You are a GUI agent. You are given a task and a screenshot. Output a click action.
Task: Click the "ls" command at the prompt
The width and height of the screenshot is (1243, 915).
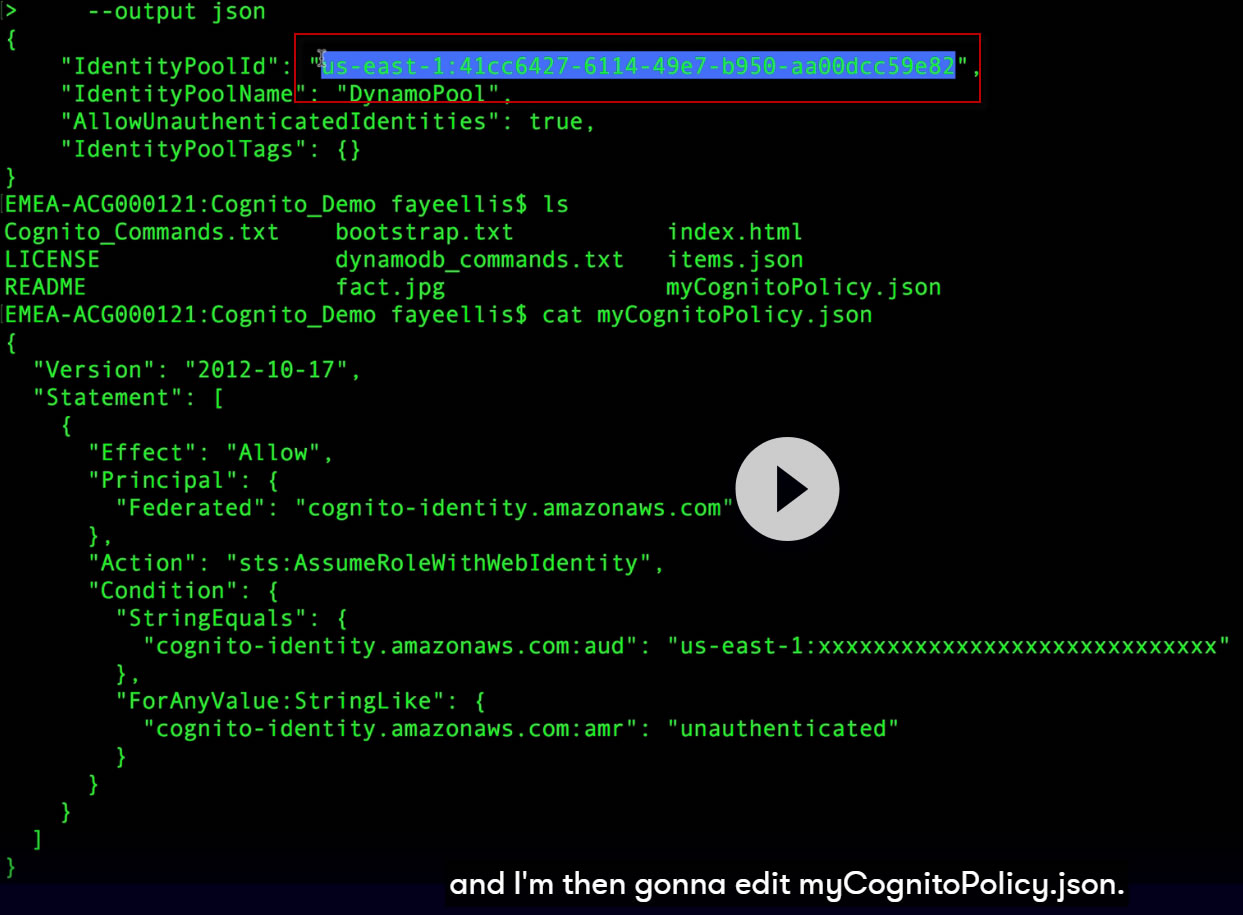[555, 204]
